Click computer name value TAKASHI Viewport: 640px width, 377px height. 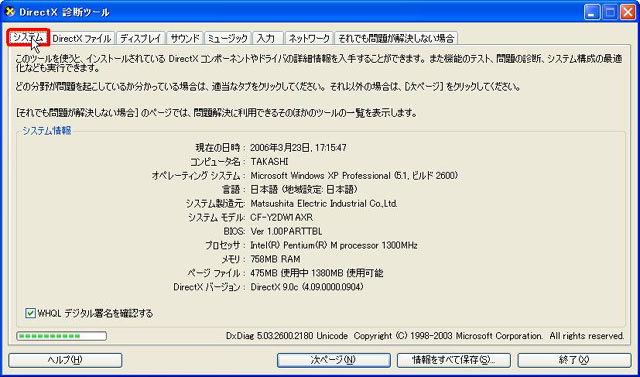[269, 162]
